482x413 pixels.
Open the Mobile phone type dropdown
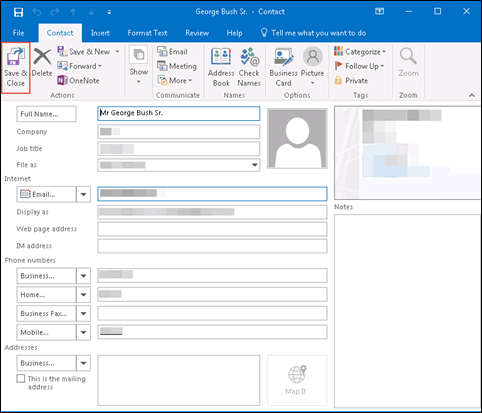tap(83, 332)
